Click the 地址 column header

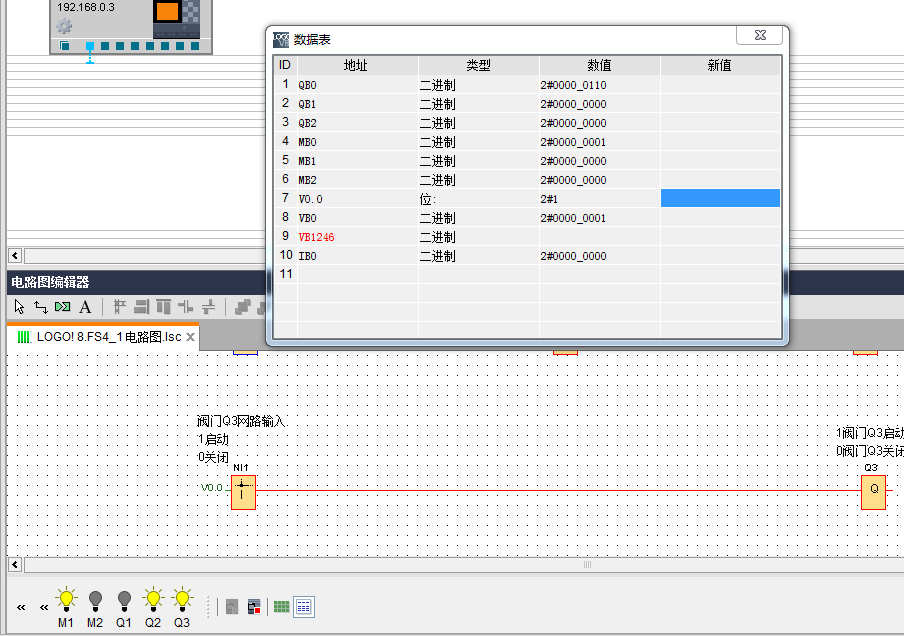pyautogui.click(x=357, y=65)
